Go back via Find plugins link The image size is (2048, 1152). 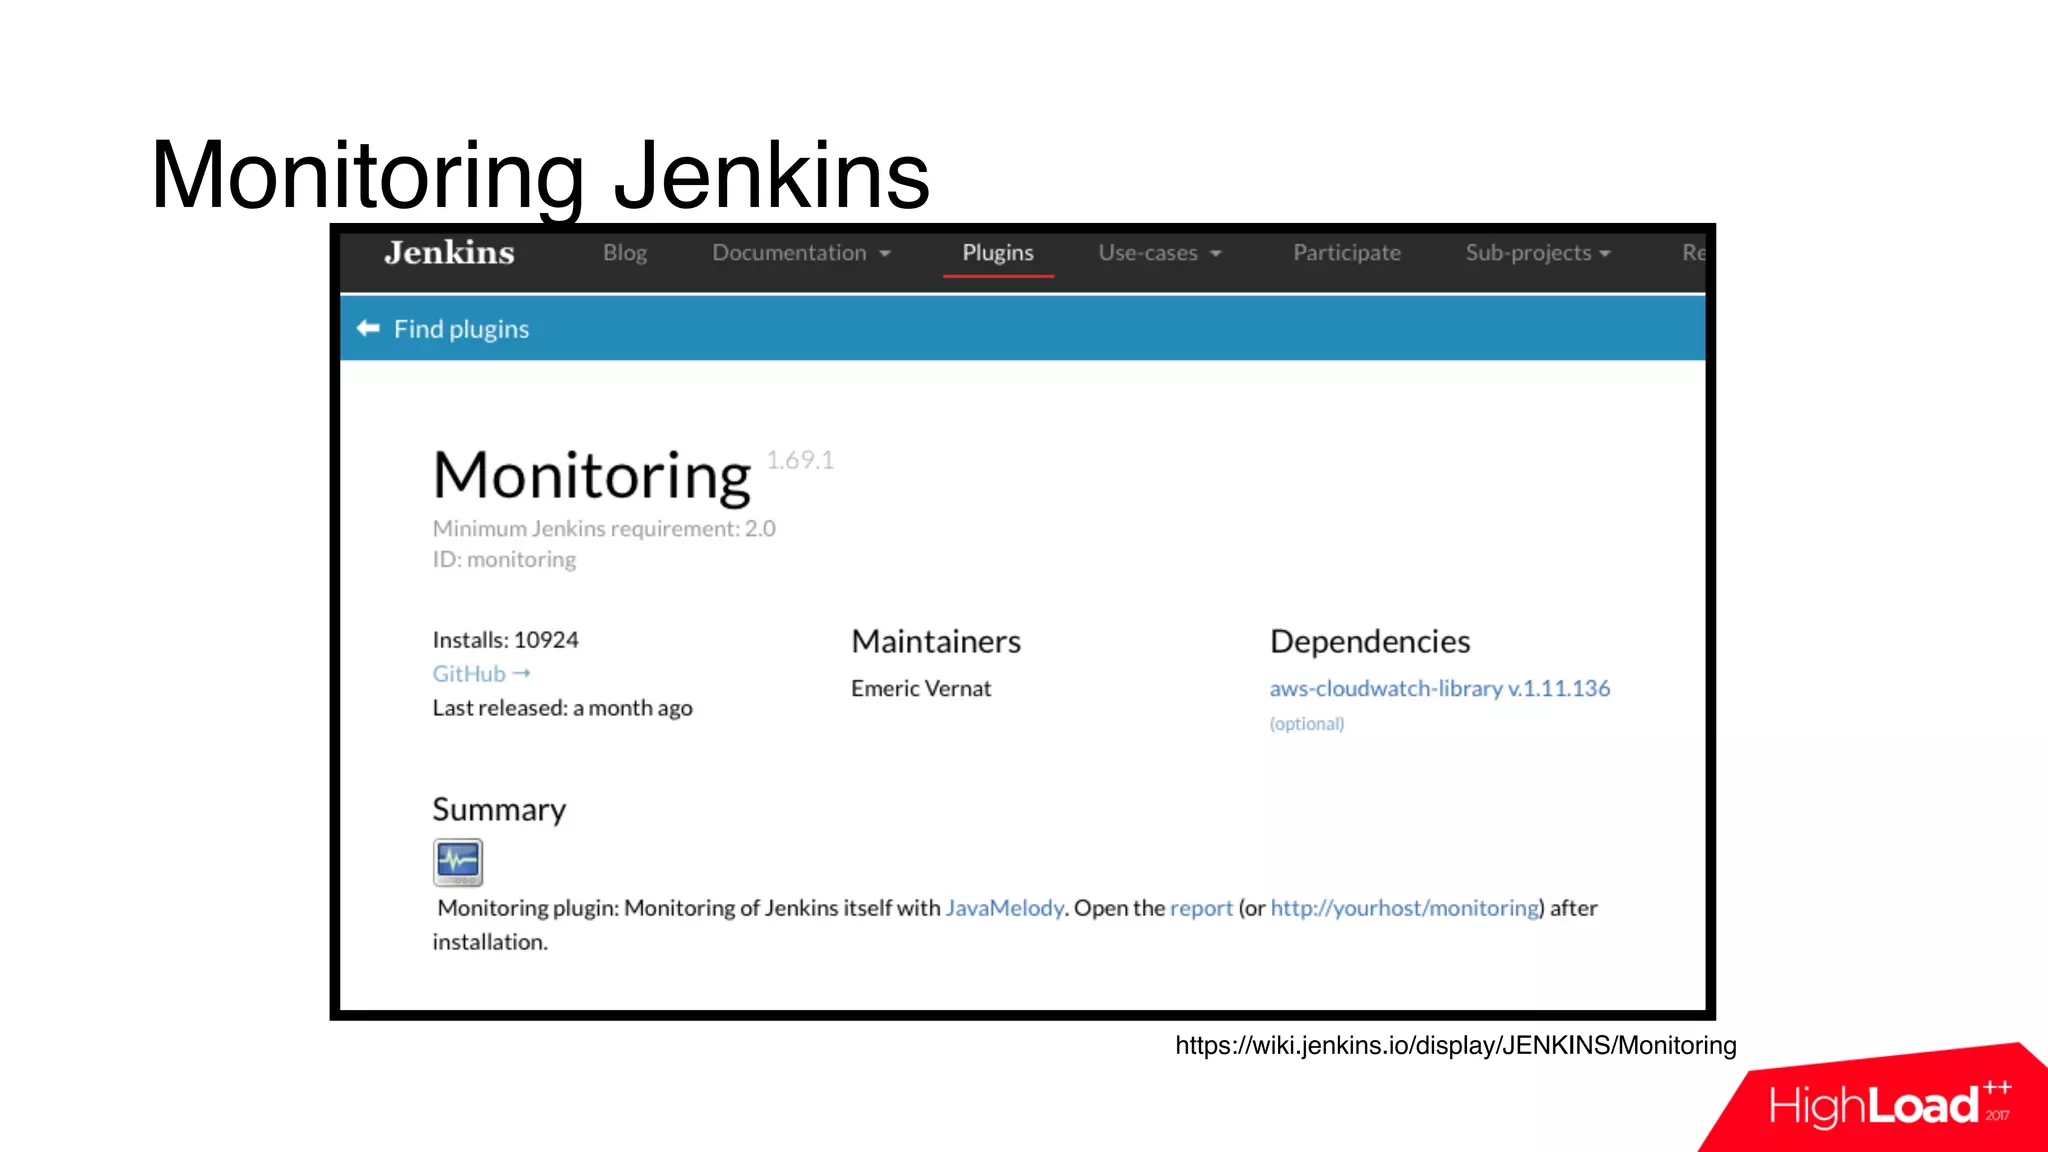pos(461,329)
